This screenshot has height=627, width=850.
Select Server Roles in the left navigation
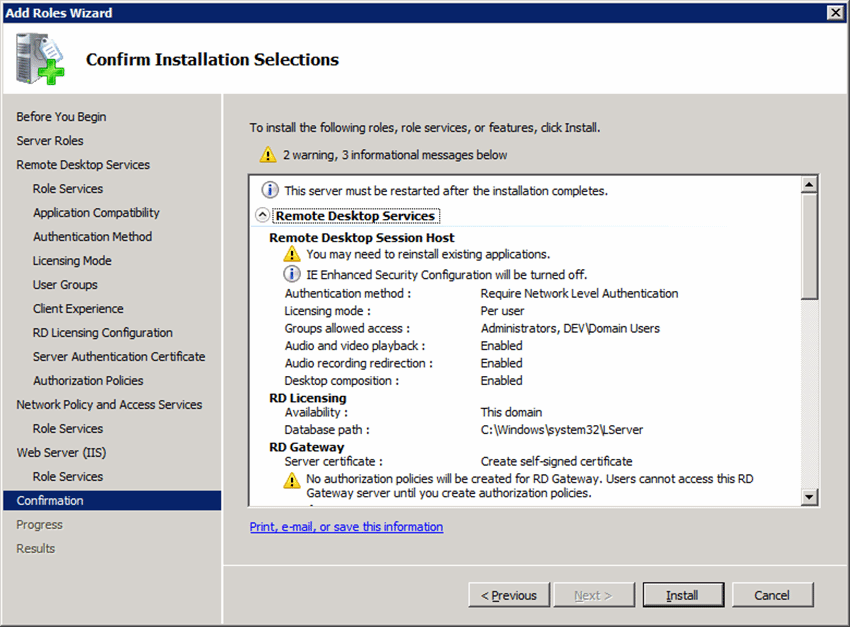point(50,141)
